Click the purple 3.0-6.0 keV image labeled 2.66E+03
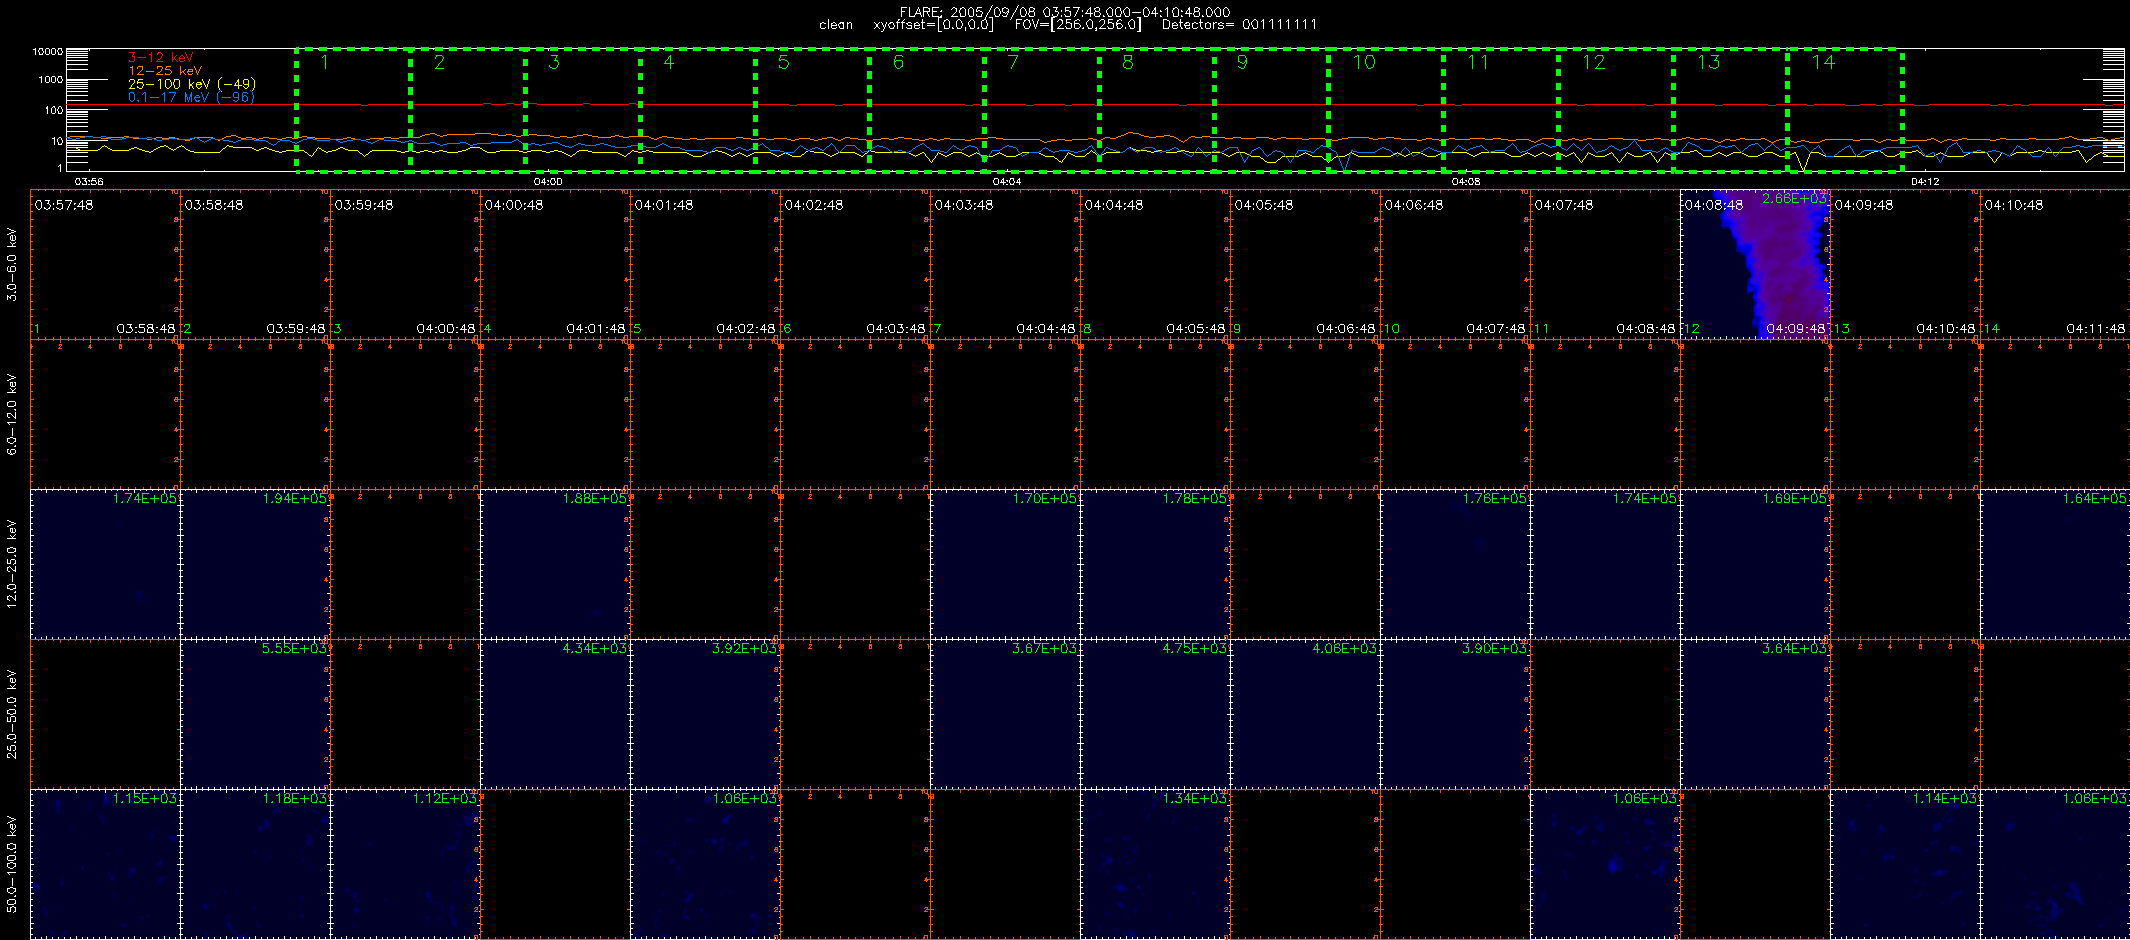The width and height of the screenshot is (2130, 940). (x=1755, y=264)
